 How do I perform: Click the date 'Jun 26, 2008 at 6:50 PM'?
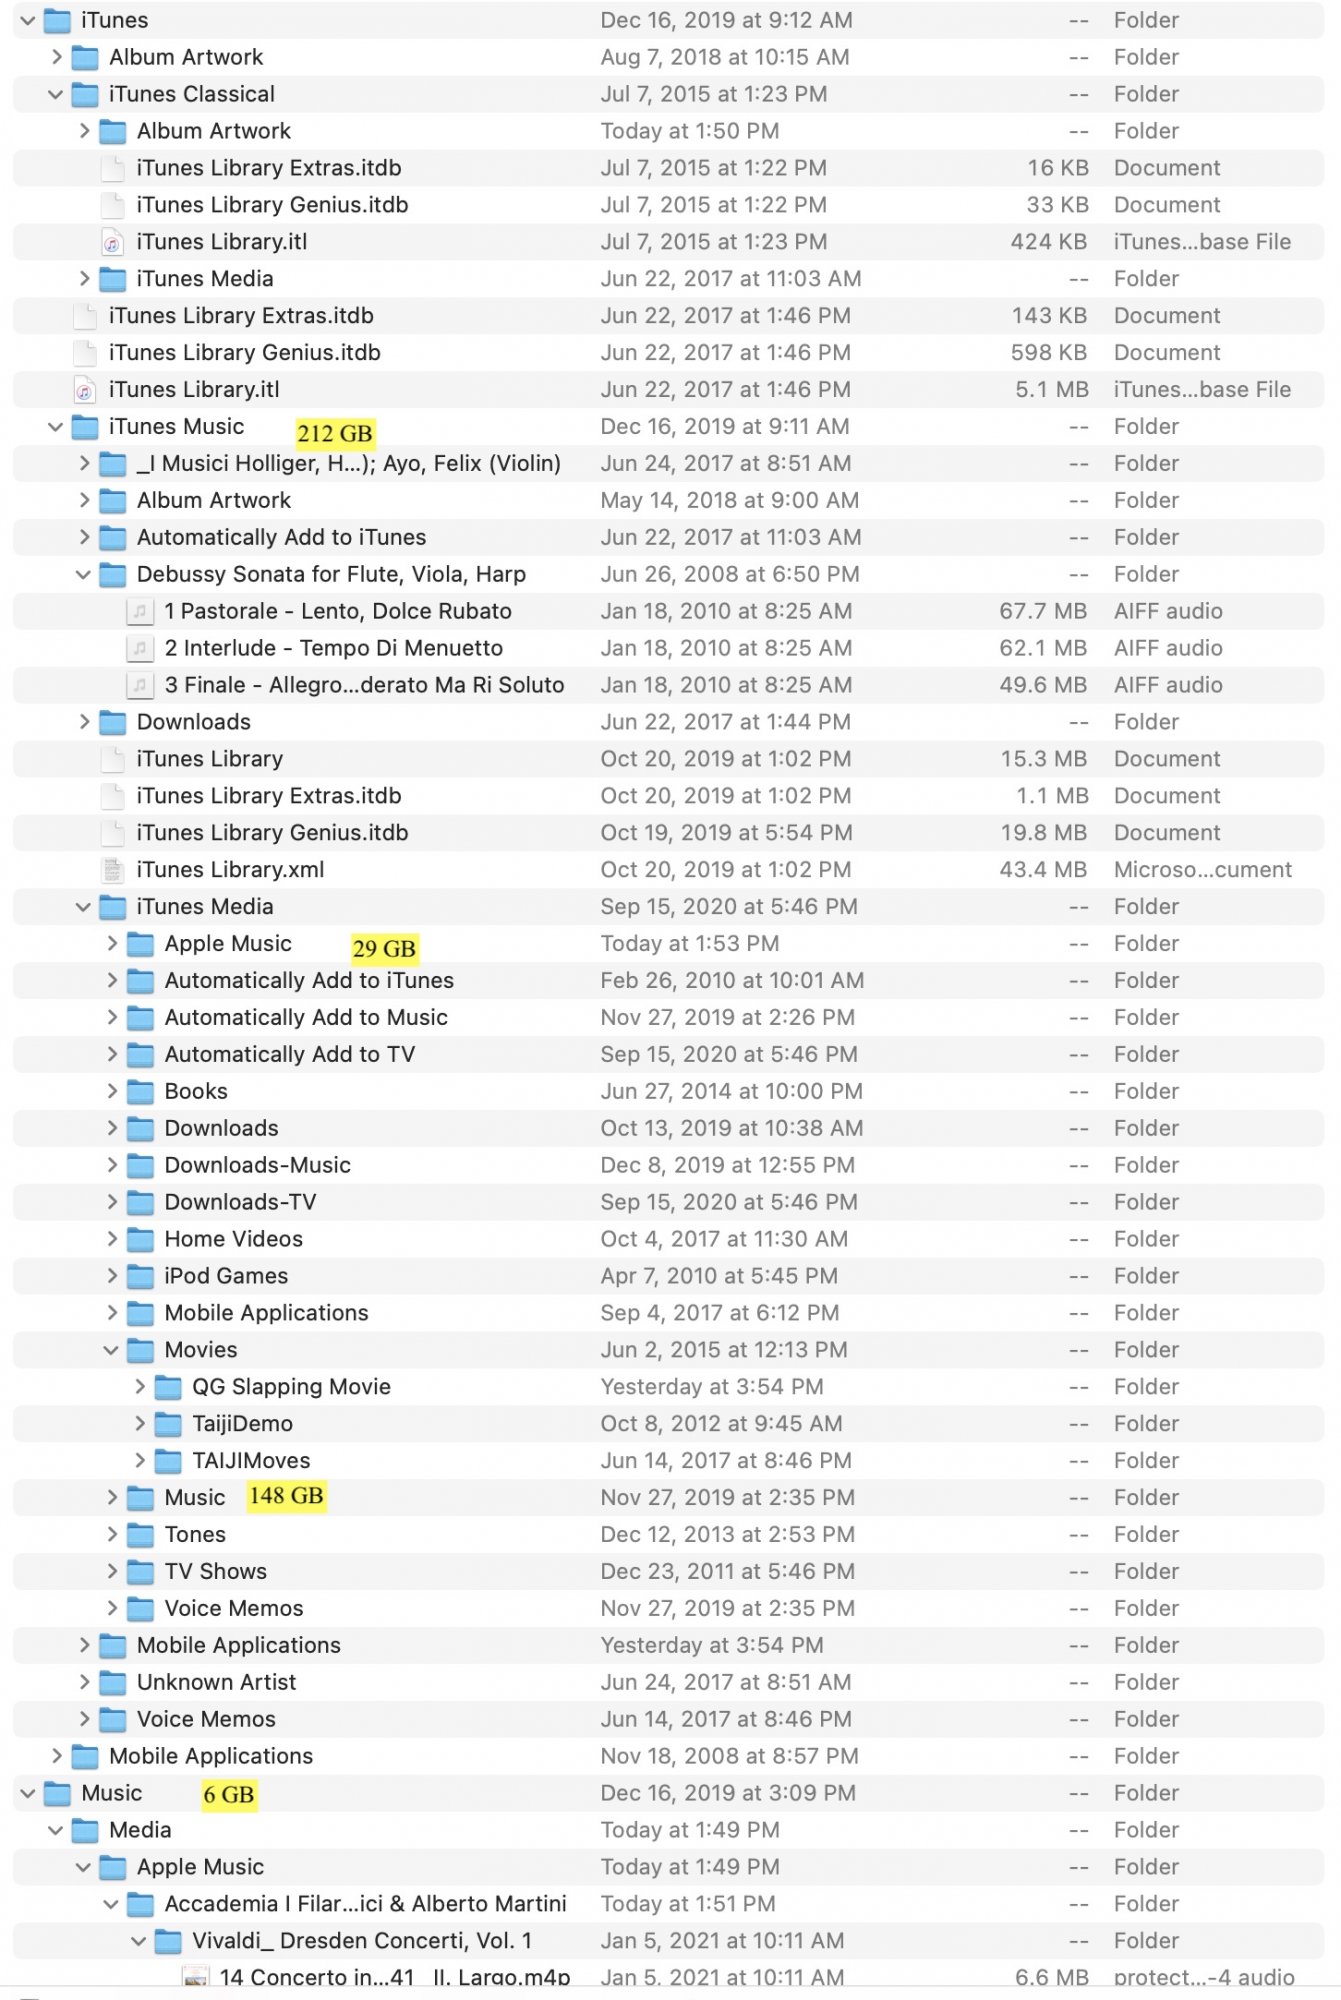point(730,574)
